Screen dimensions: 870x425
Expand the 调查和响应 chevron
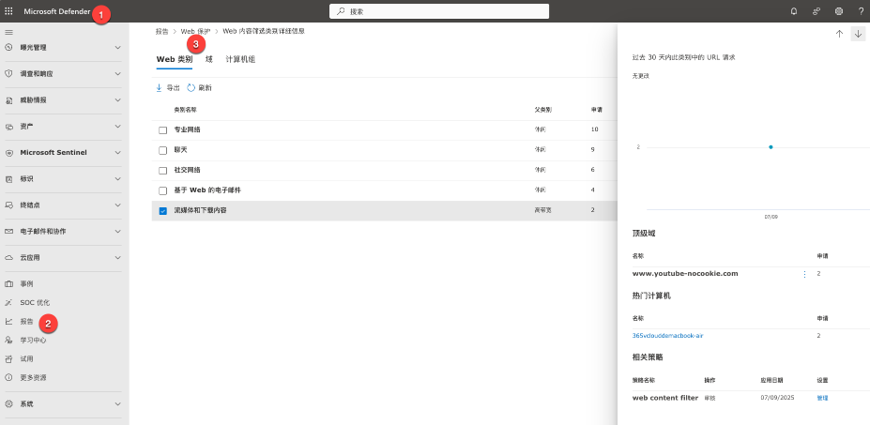click(x=118, y=74)
